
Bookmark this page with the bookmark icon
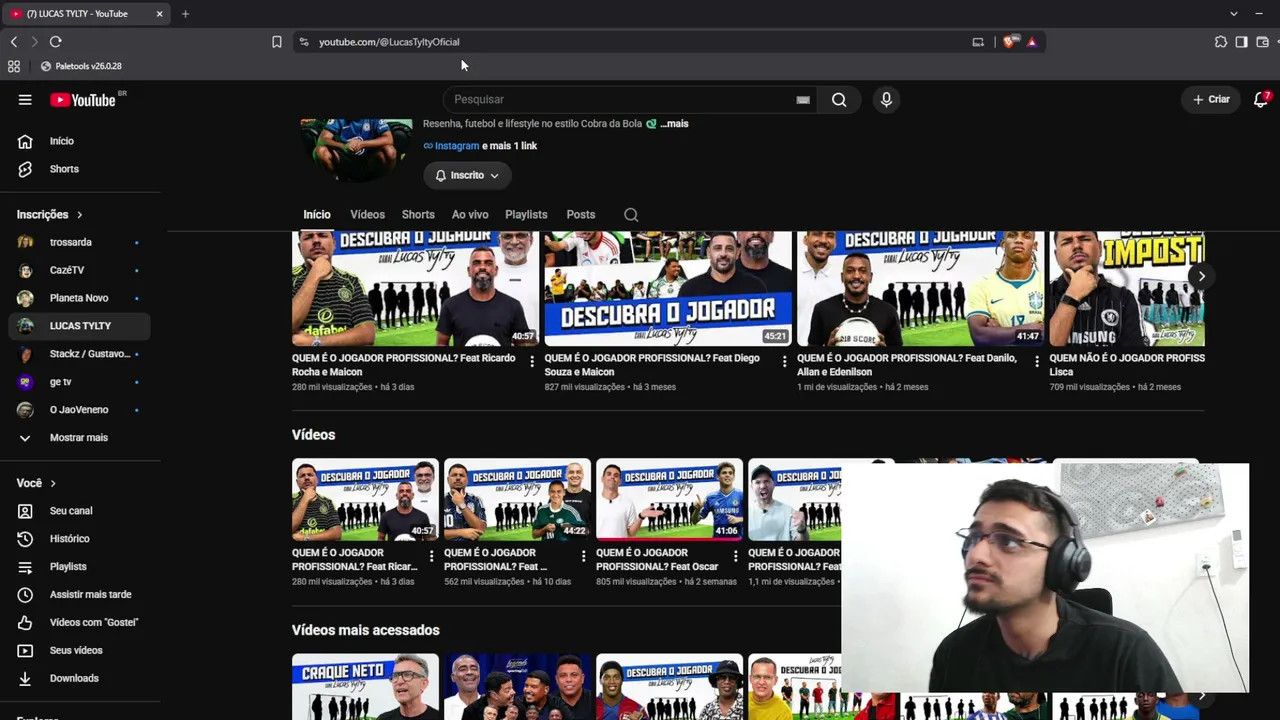pyautogui.click(x=277, y=42)
